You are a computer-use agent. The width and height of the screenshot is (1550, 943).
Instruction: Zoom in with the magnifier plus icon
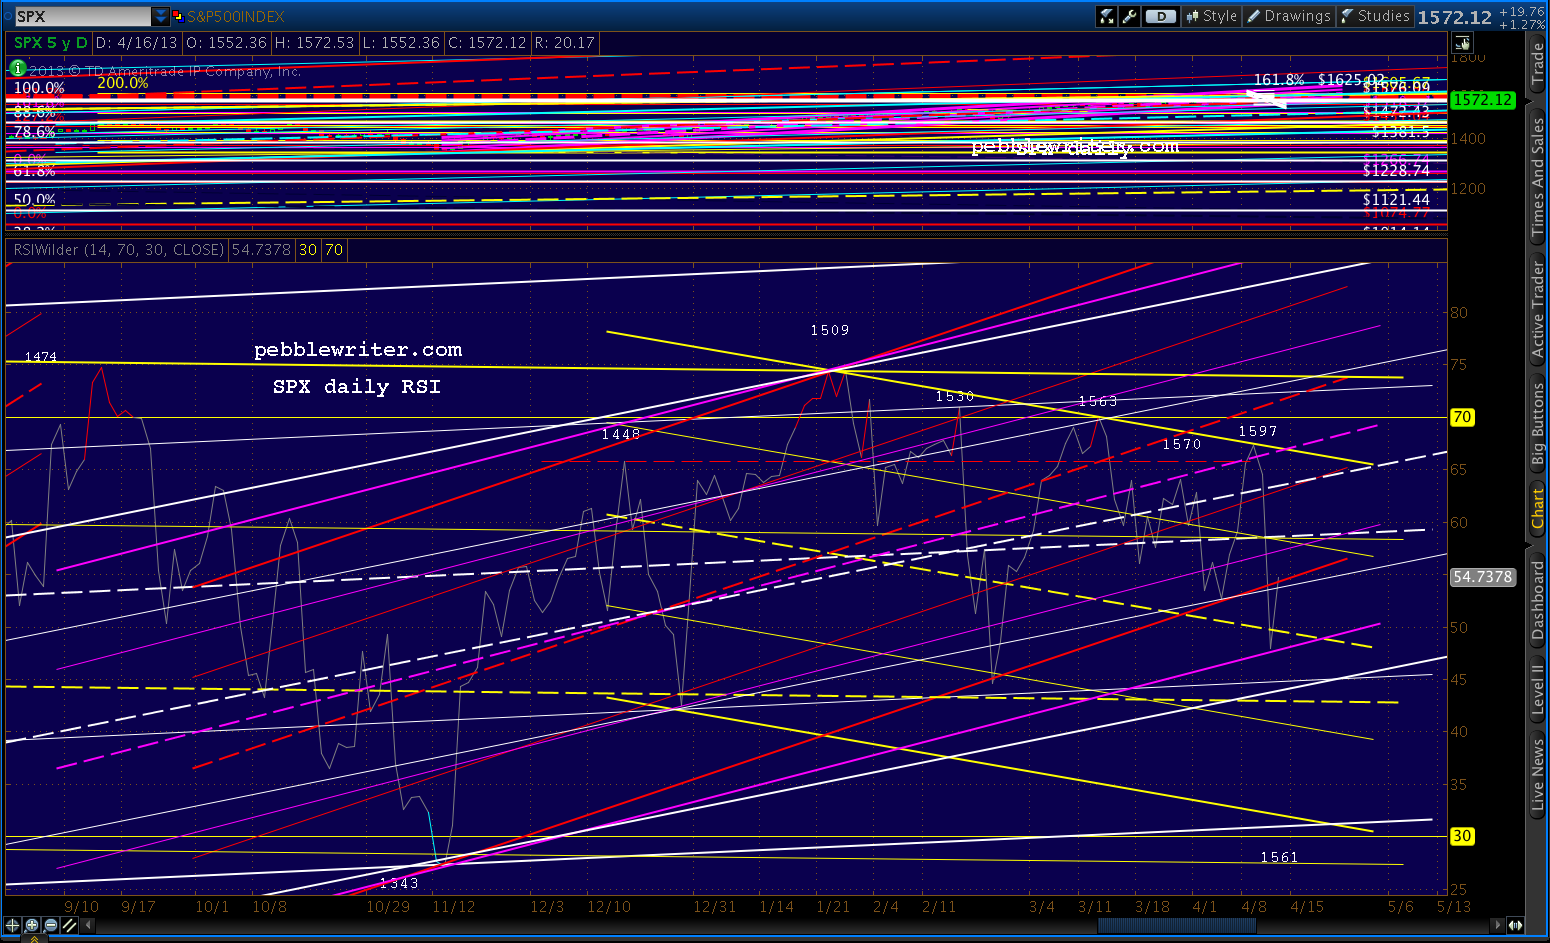click(x=32, y=925)
